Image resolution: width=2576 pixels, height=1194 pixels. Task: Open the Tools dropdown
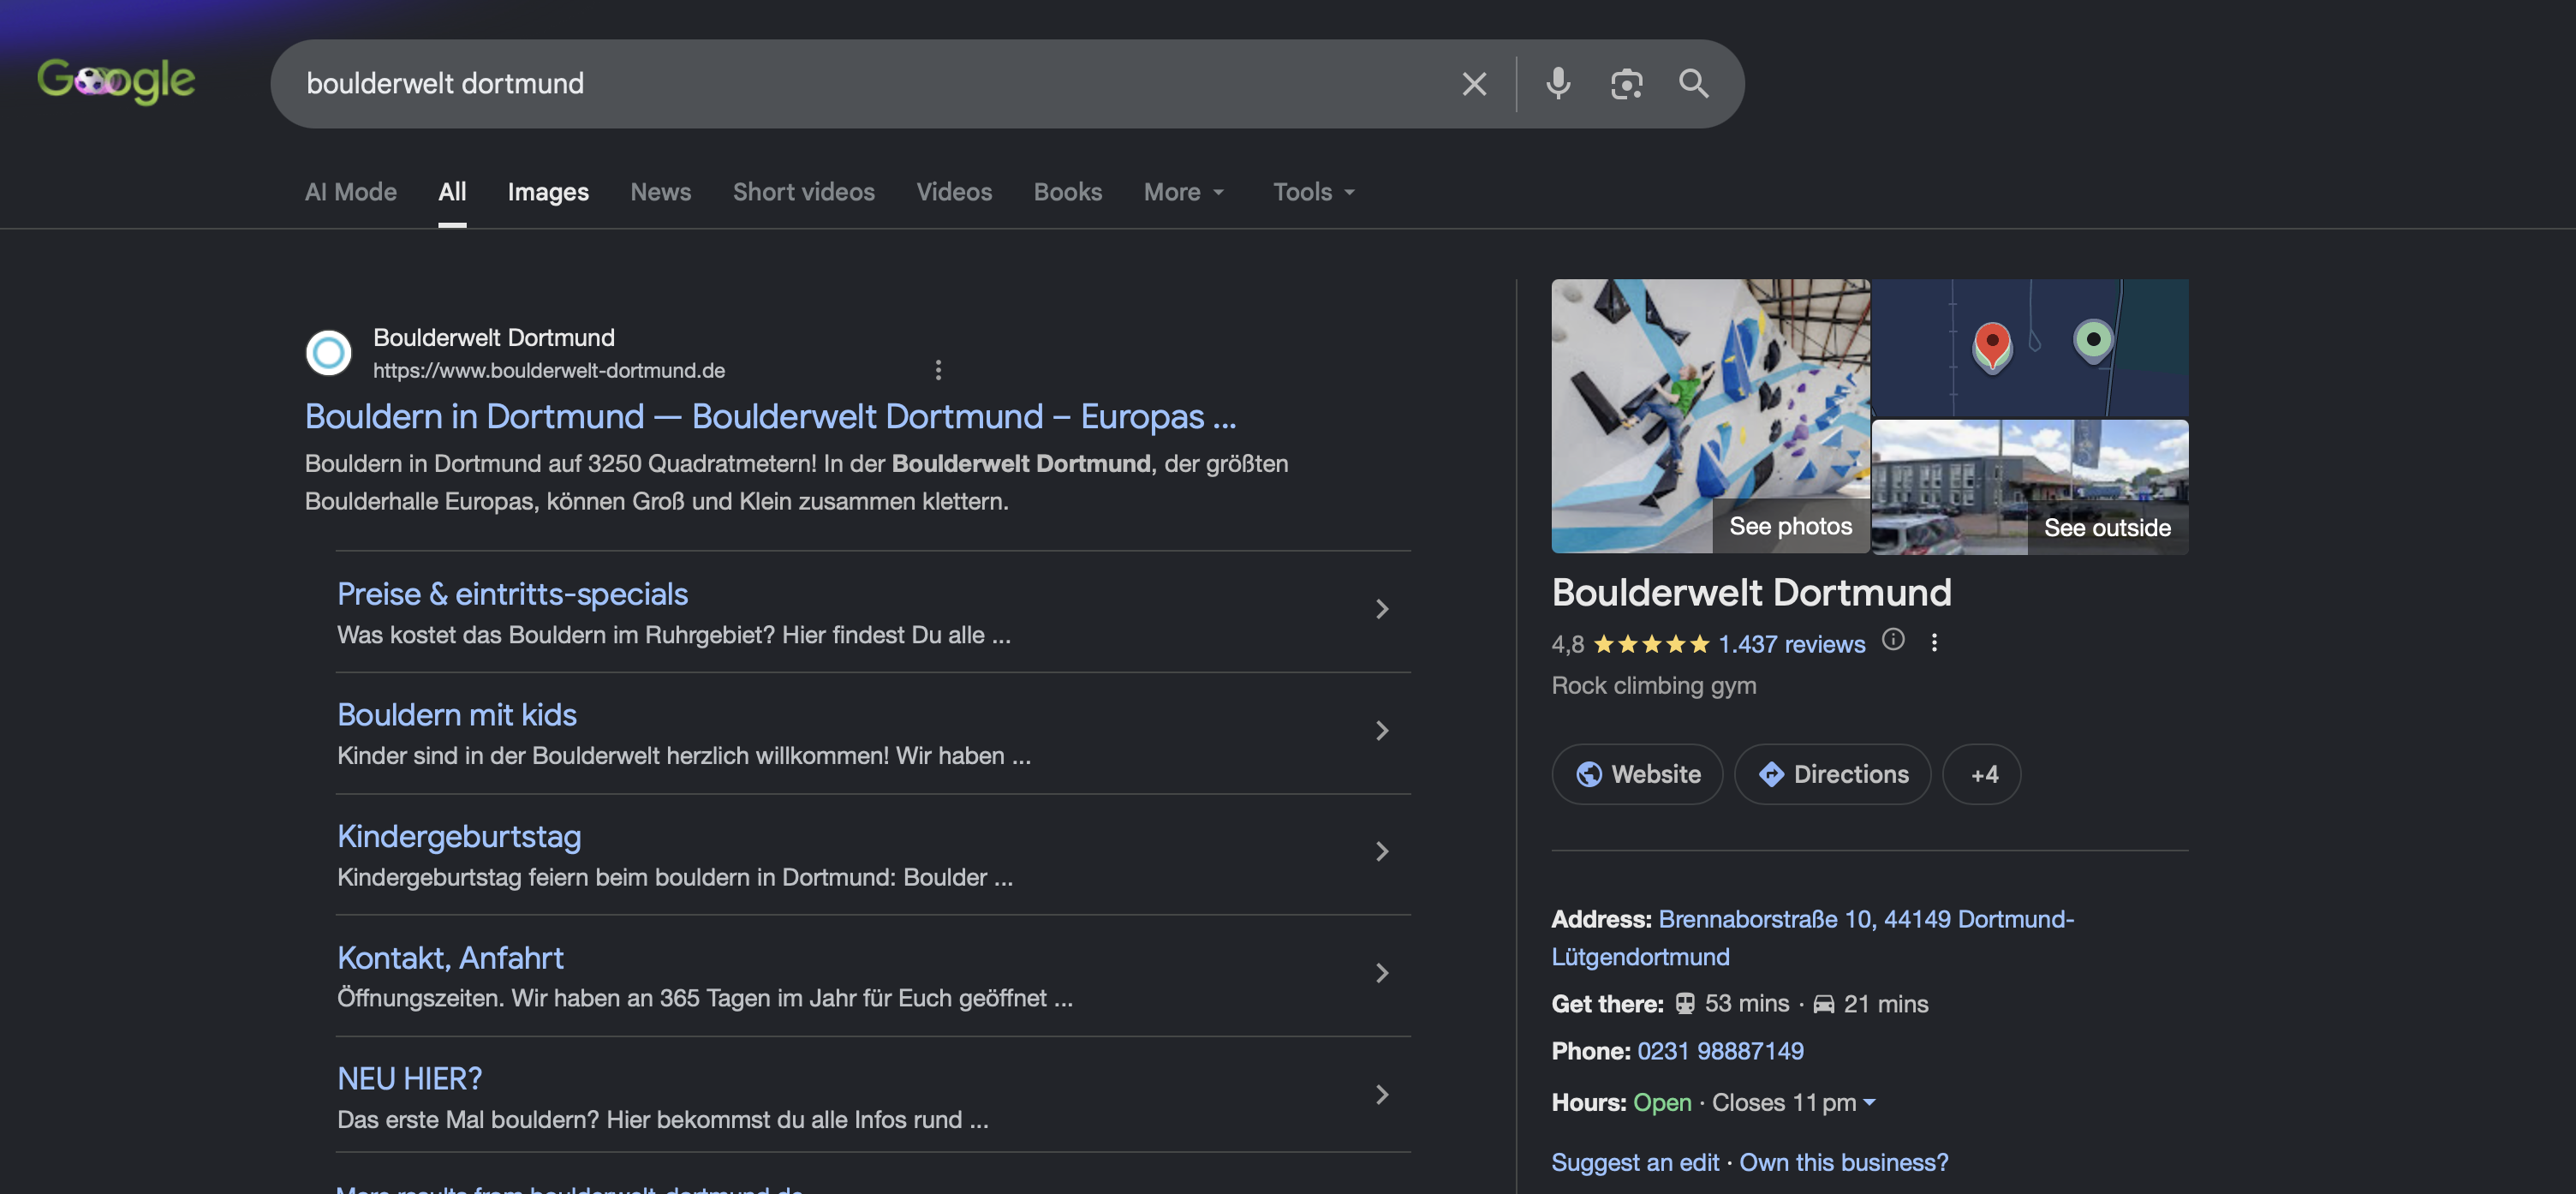click(x=1314, y=192)
